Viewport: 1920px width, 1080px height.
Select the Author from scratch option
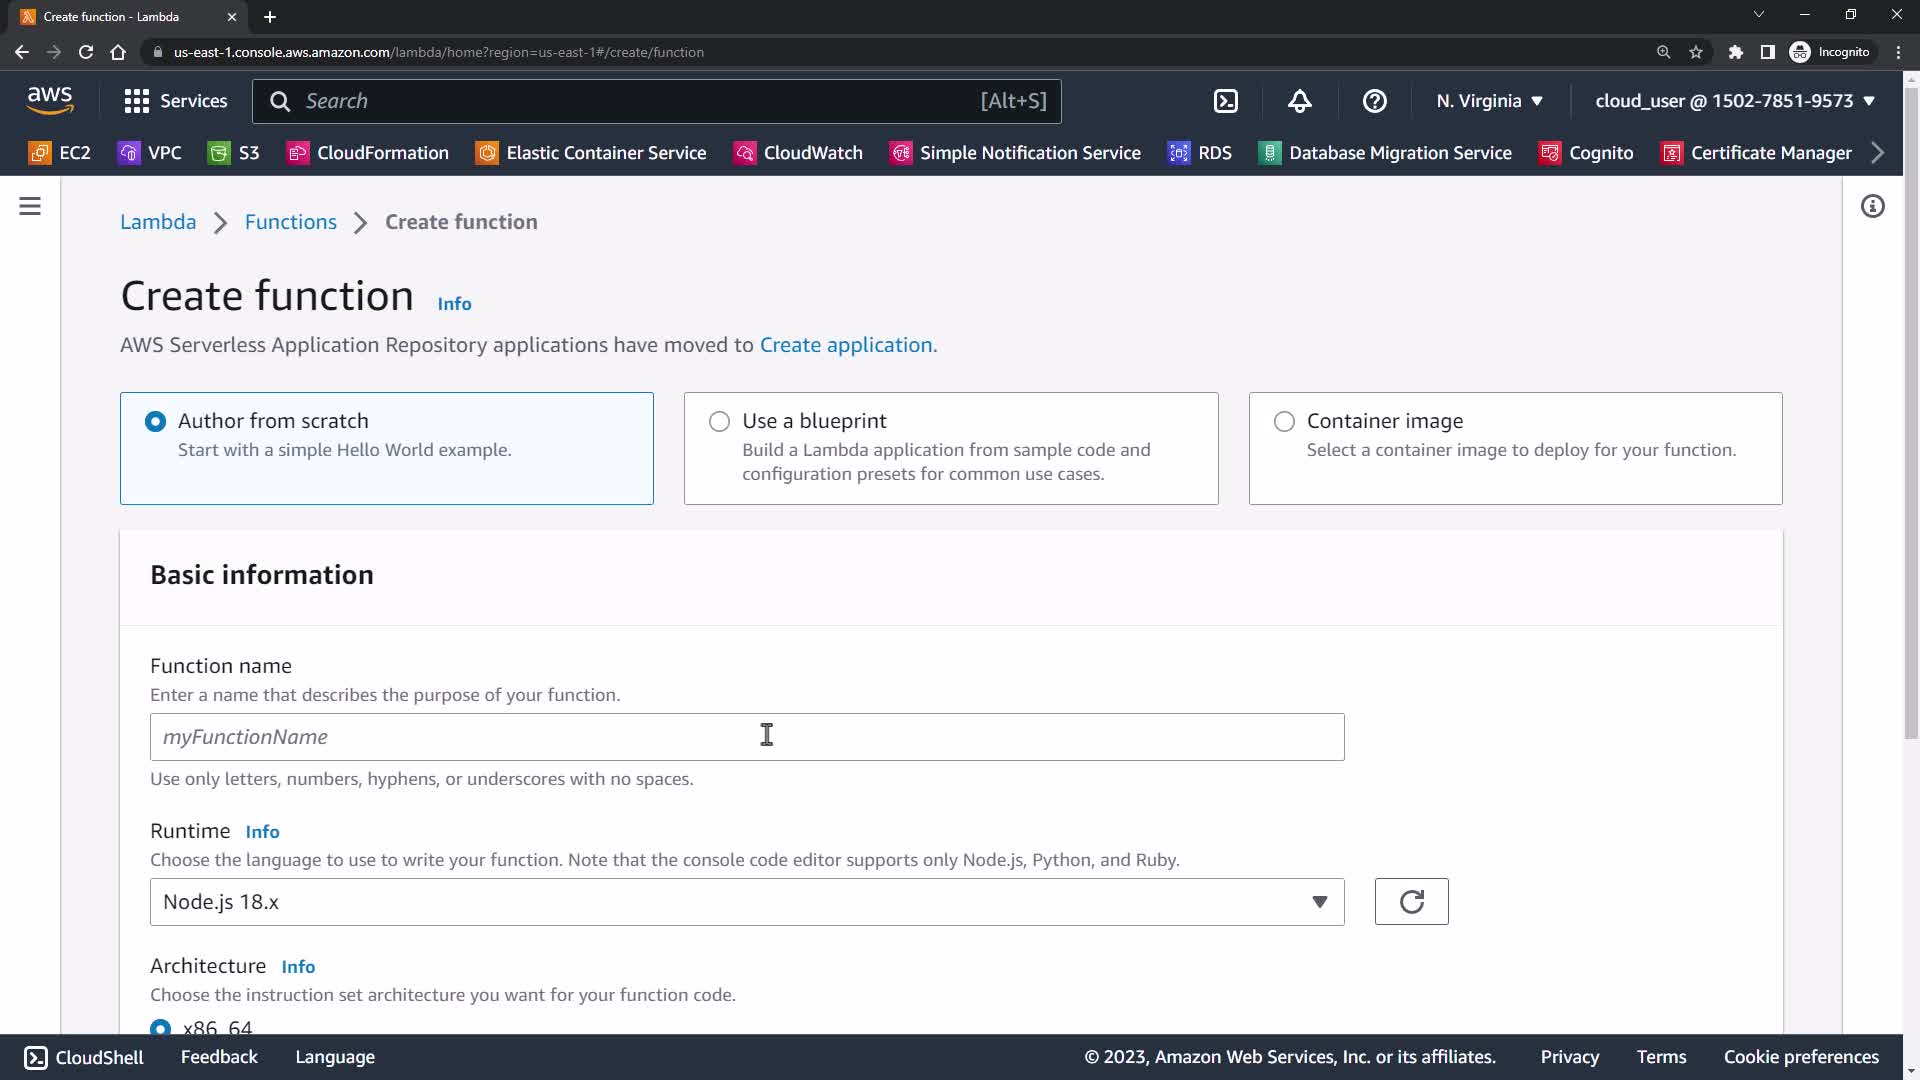(155, 421)
